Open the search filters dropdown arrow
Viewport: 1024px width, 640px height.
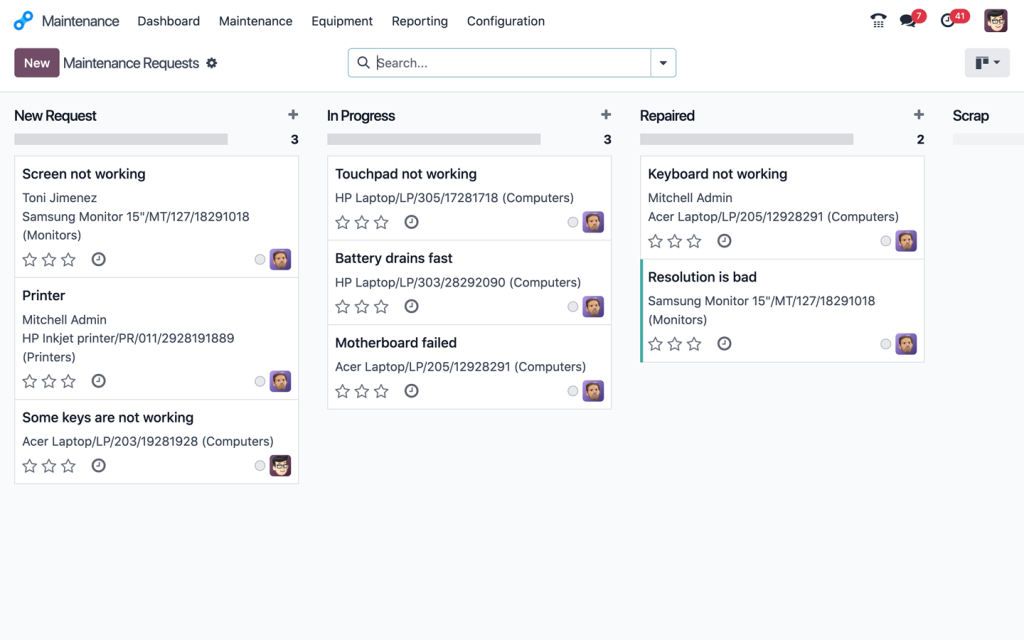click(x=663, y=62)
